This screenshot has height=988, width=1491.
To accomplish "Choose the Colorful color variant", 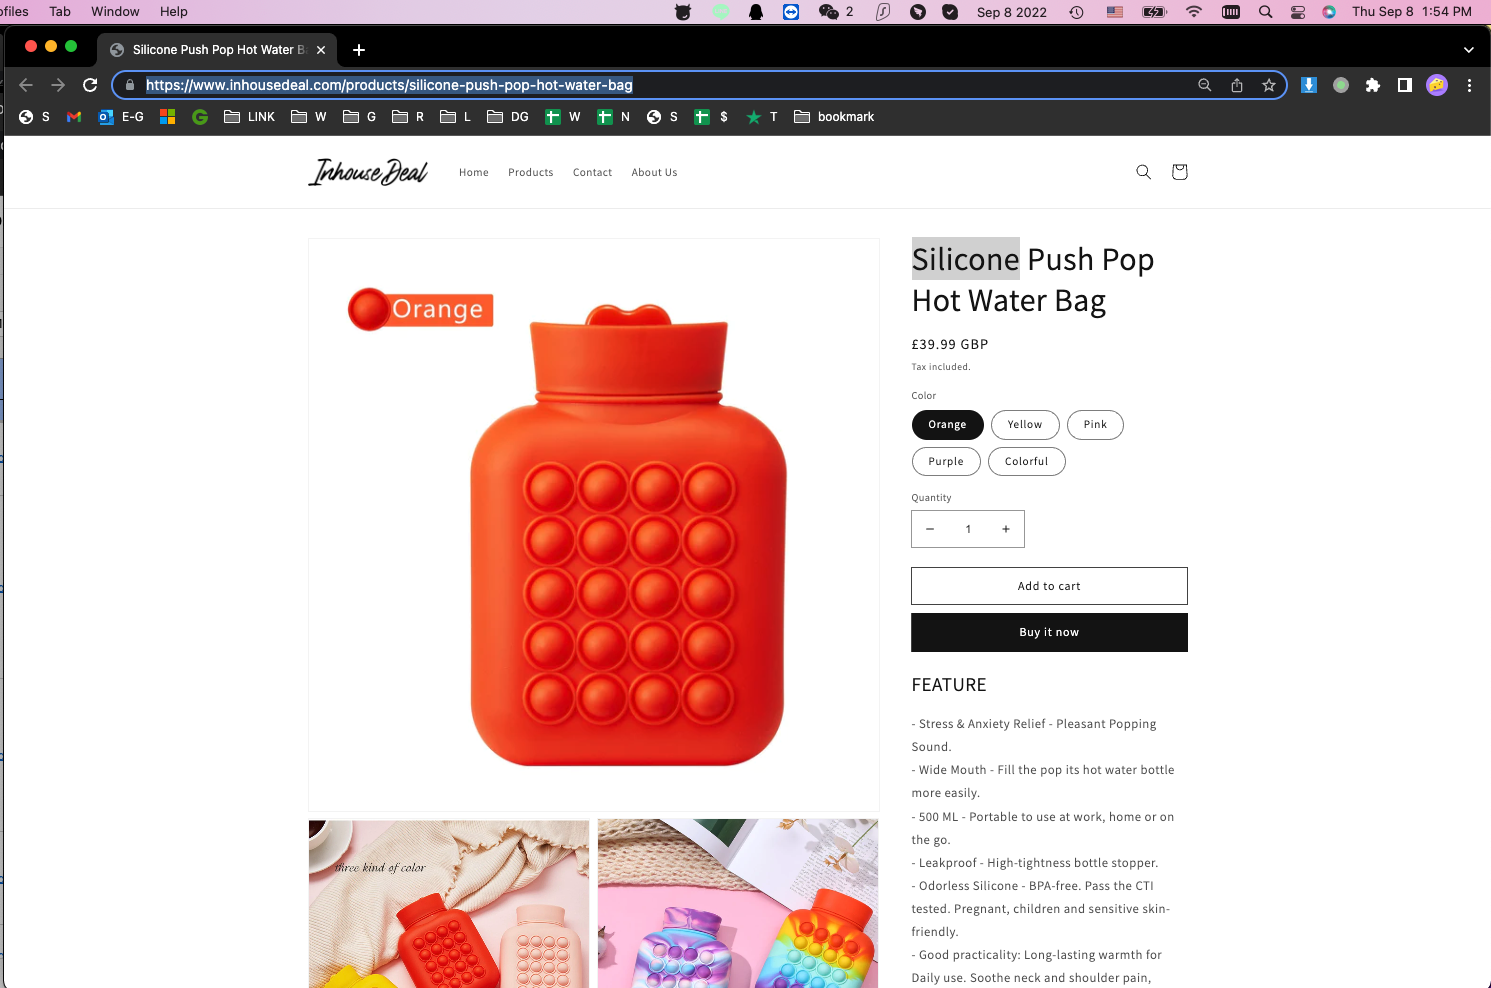I will click(x=1027, y=462).
